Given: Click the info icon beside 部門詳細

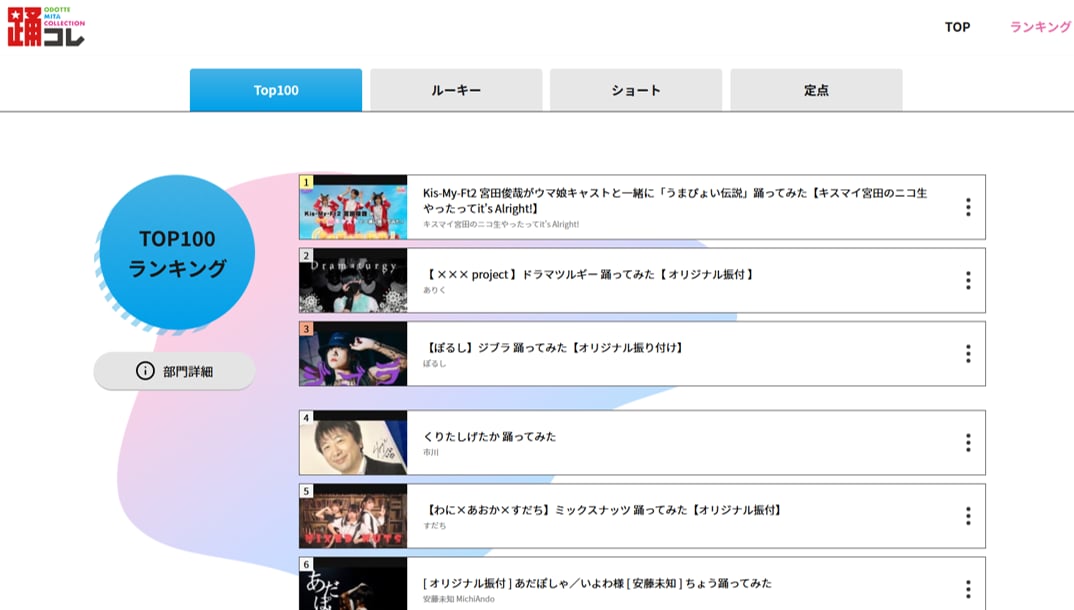Looking at the screenshot, I should tap(146, 371).
